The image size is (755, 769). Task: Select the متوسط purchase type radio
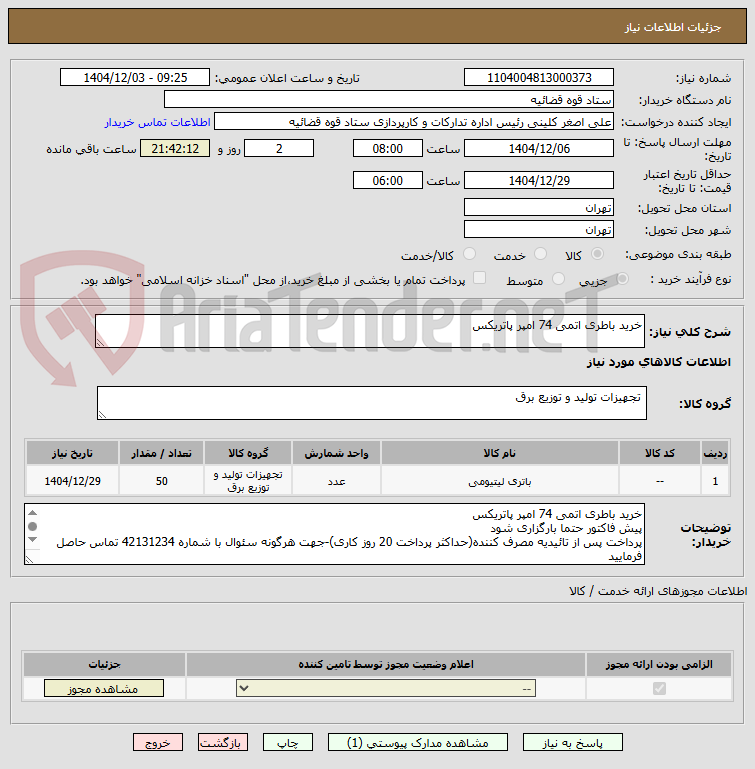coord(558,279)
